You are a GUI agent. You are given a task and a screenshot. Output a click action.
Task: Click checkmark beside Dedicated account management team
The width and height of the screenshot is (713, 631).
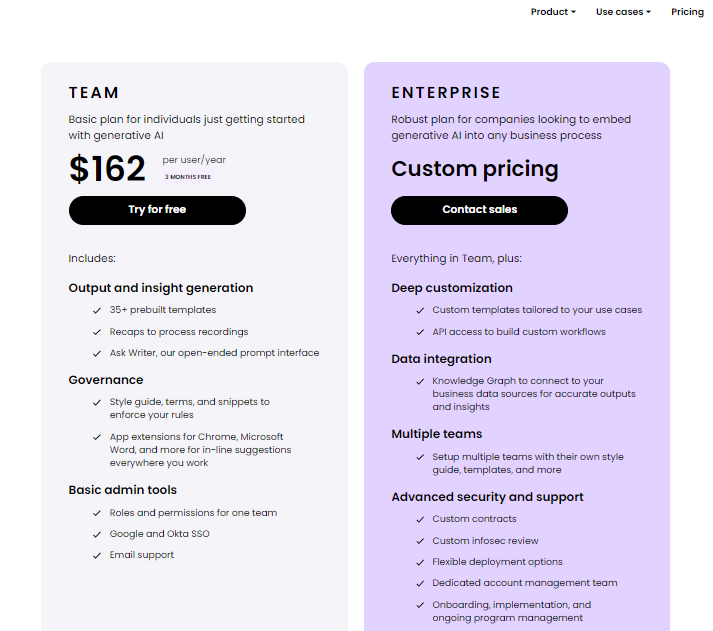click(x=420, y=583)
